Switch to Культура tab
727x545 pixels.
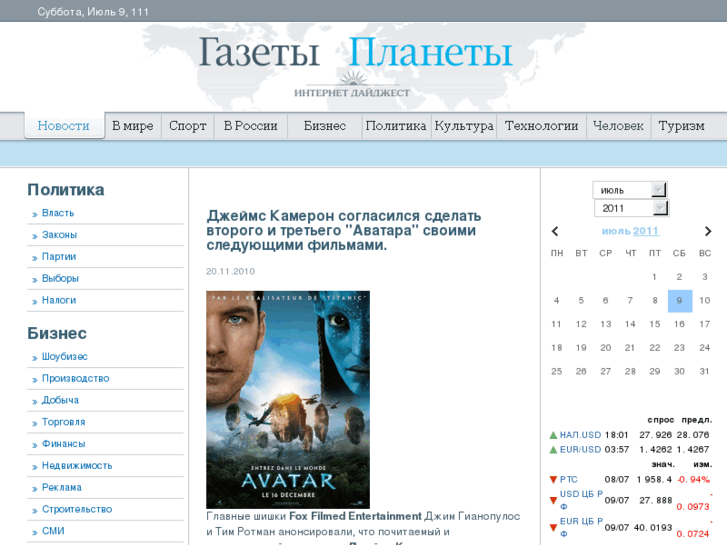point(464,126)
